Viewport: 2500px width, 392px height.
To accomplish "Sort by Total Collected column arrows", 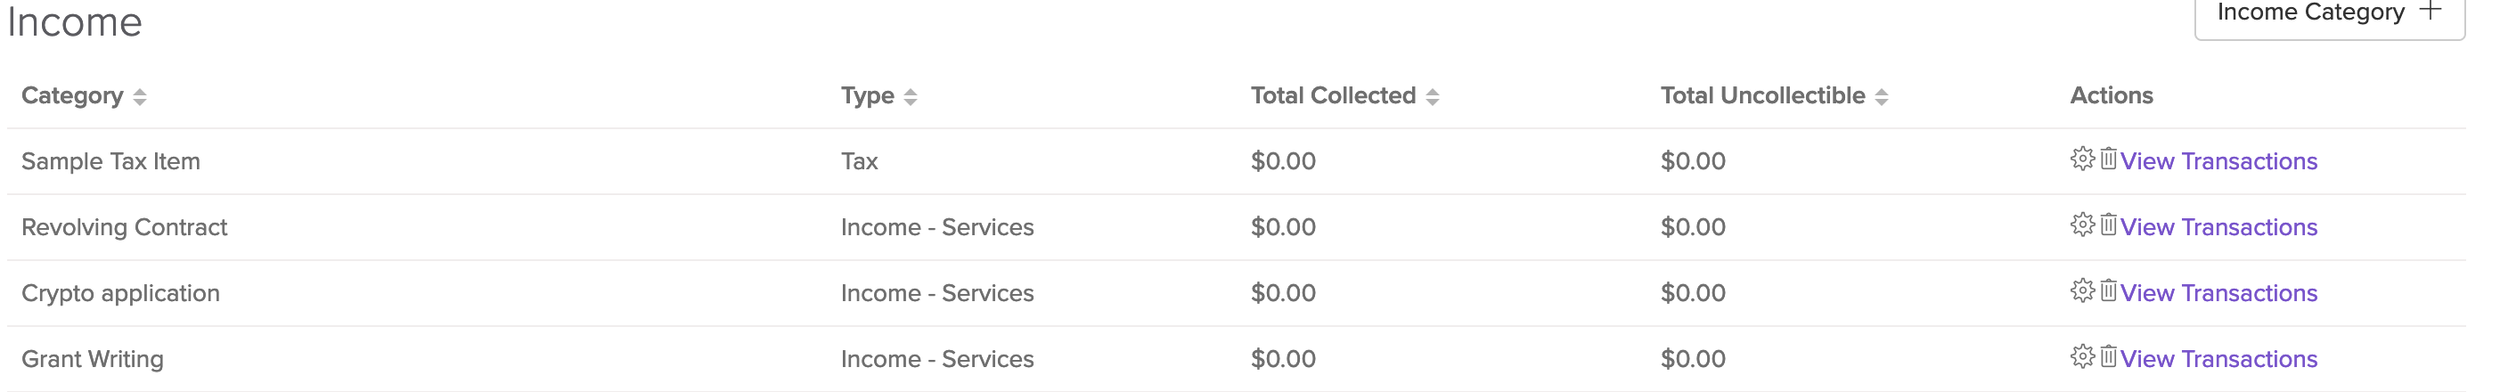I will pos(1432,97).
